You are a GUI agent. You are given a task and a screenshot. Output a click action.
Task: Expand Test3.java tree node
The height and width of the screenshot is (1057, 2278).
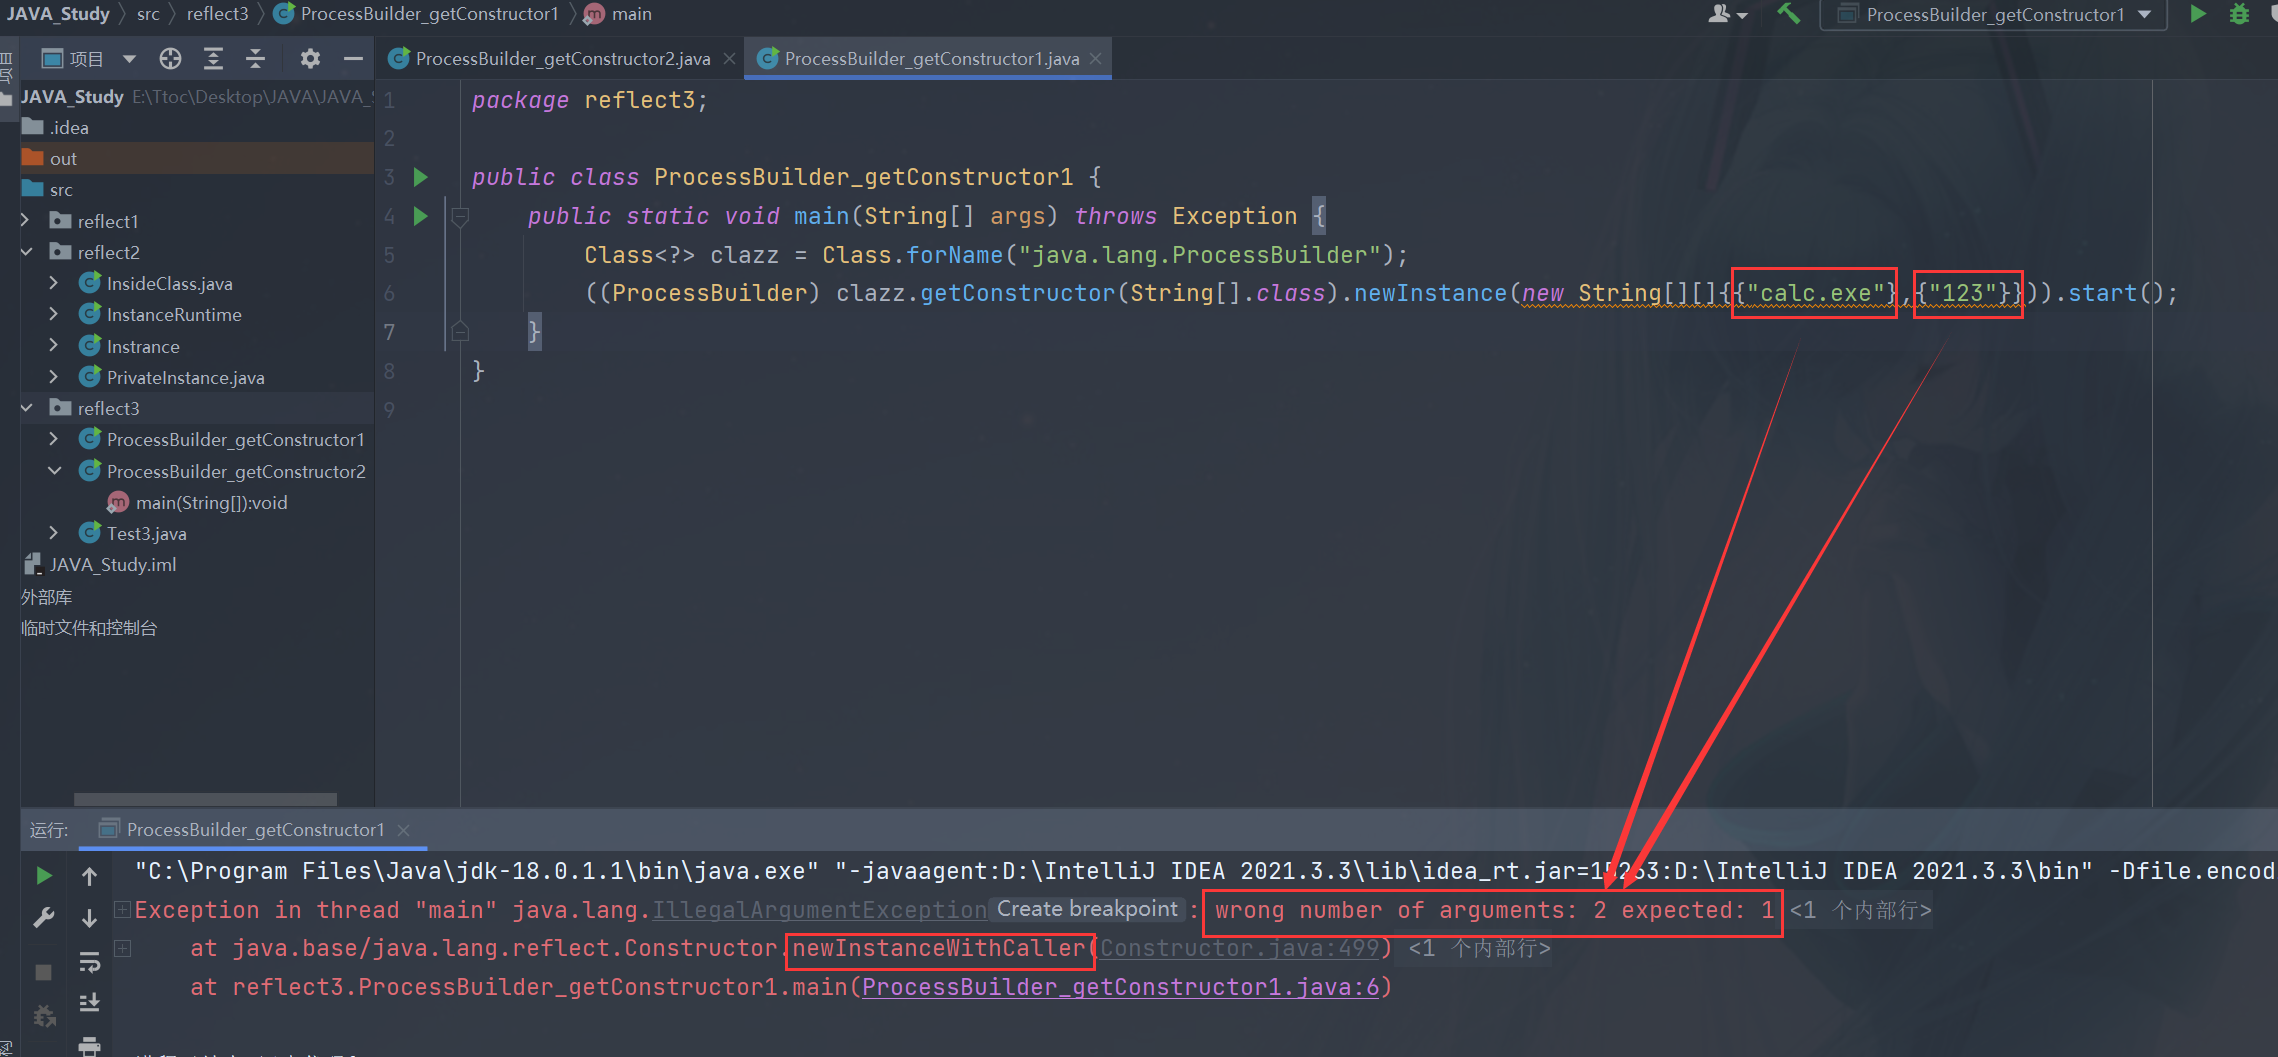(x=54, y=533)
